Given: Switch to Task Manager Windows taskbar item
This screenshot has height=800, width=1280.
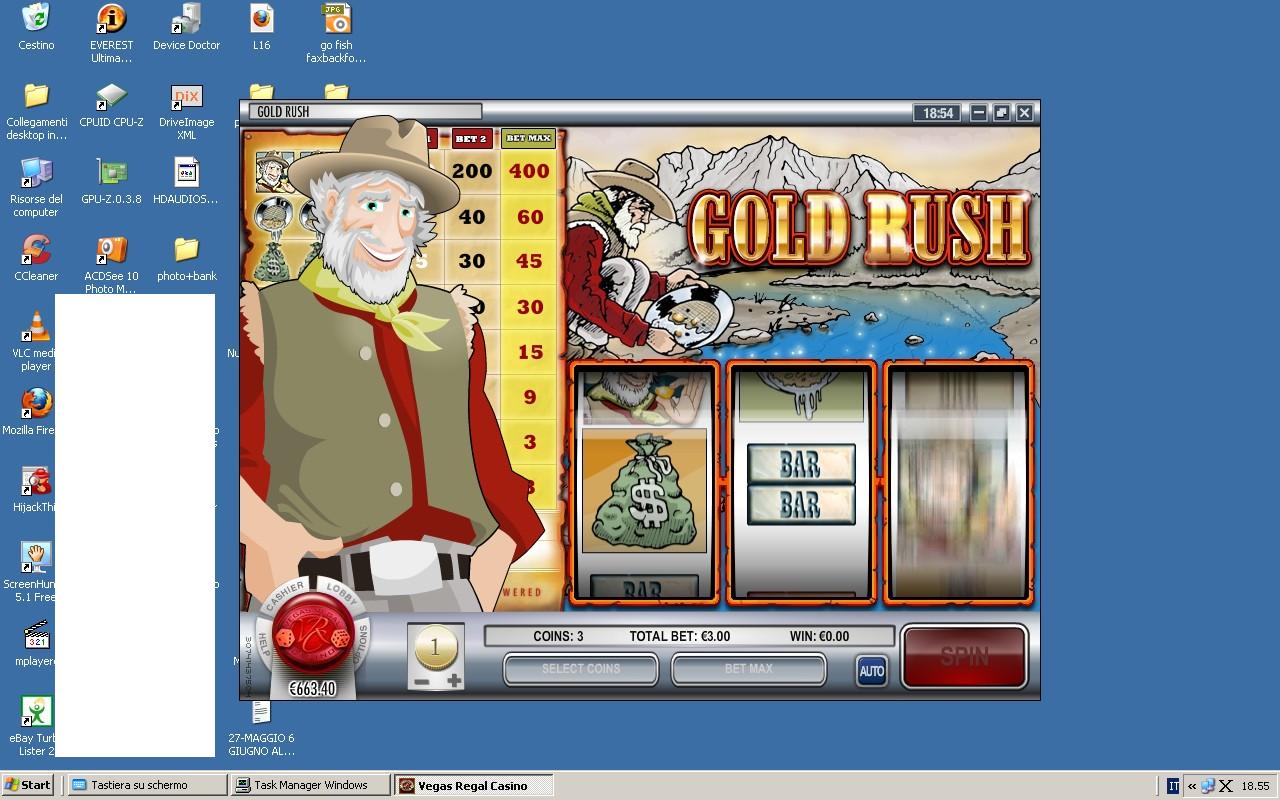Looking at the screenshot, I should pos(310,785).
